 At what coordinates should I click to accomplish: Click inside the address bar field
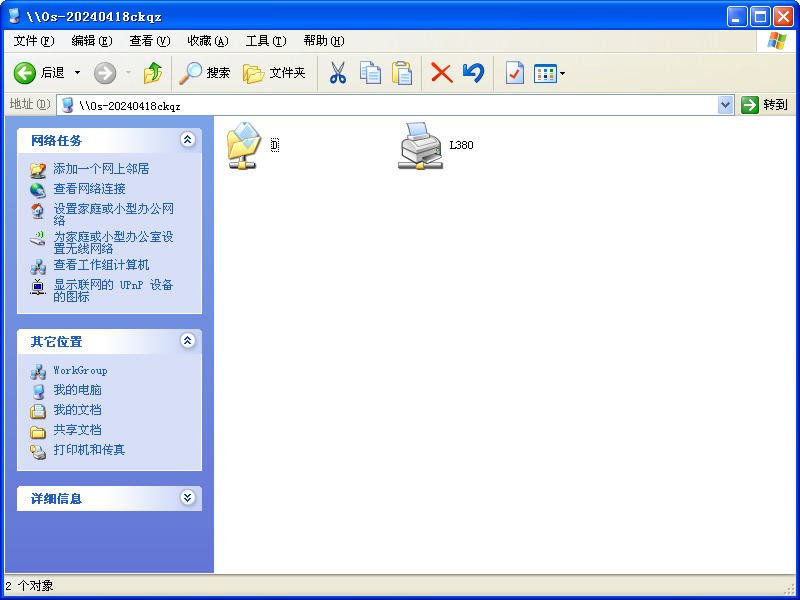click(400, 105)
